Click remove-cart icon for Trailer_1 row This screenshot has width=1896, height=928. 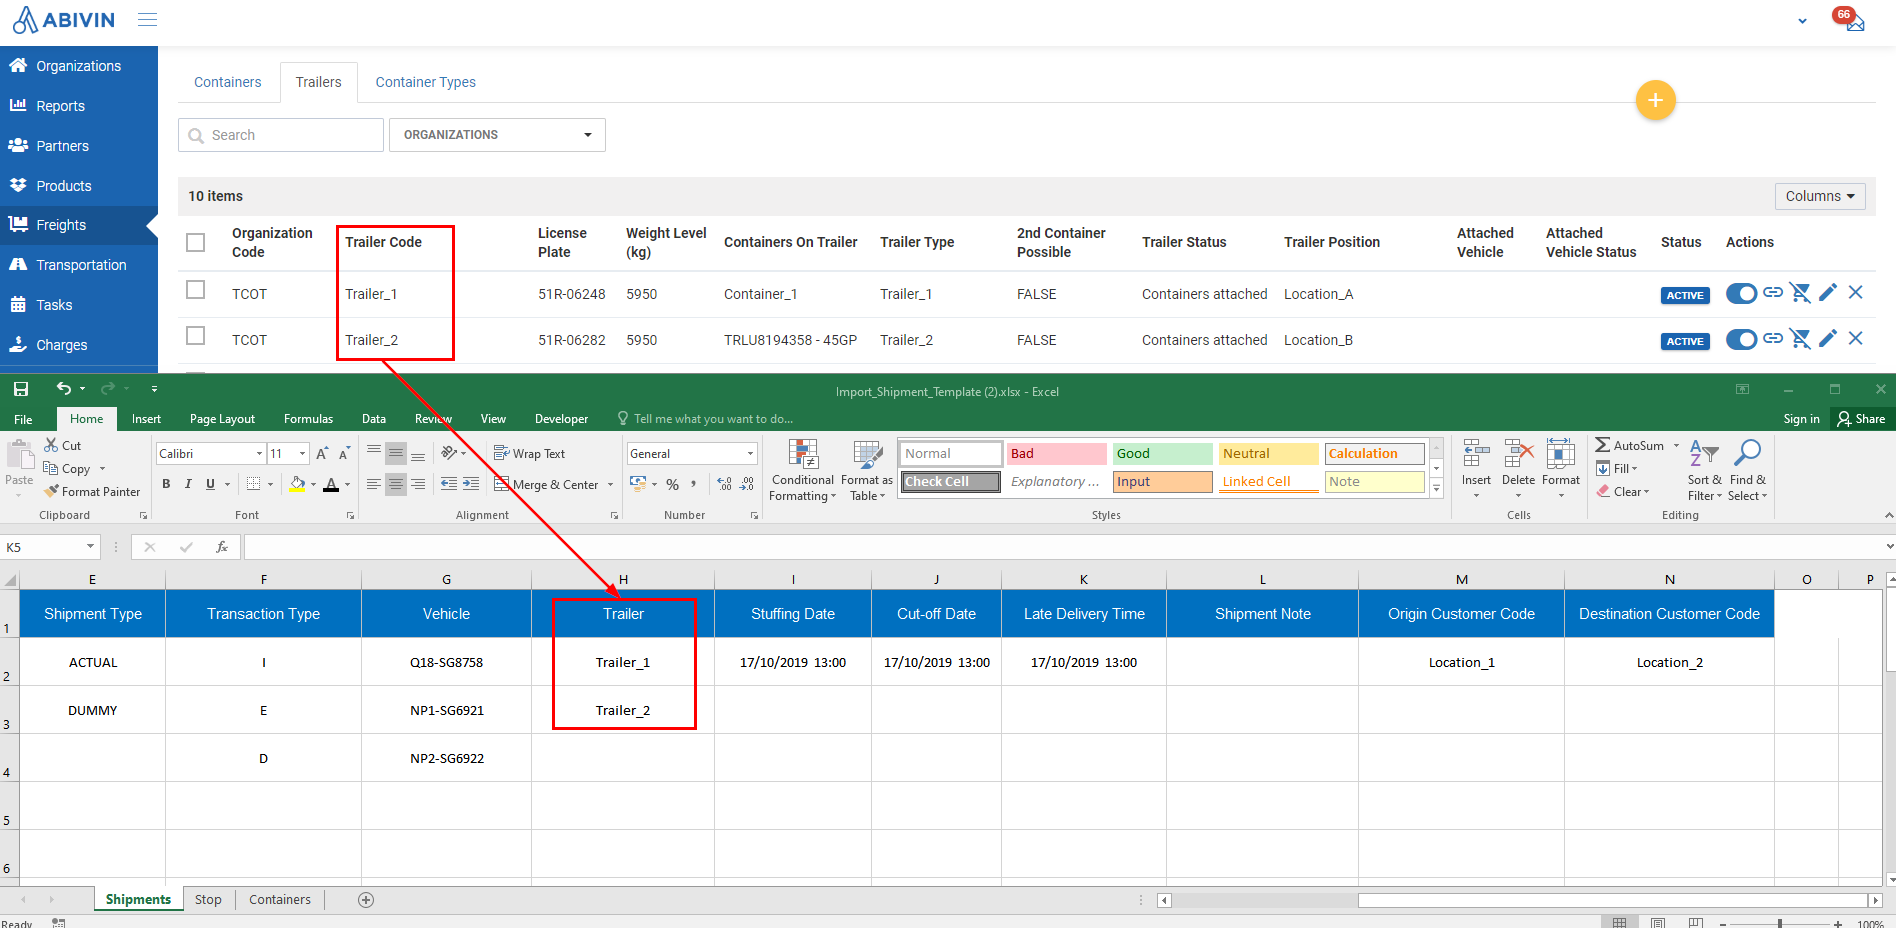pos(1800,292)
